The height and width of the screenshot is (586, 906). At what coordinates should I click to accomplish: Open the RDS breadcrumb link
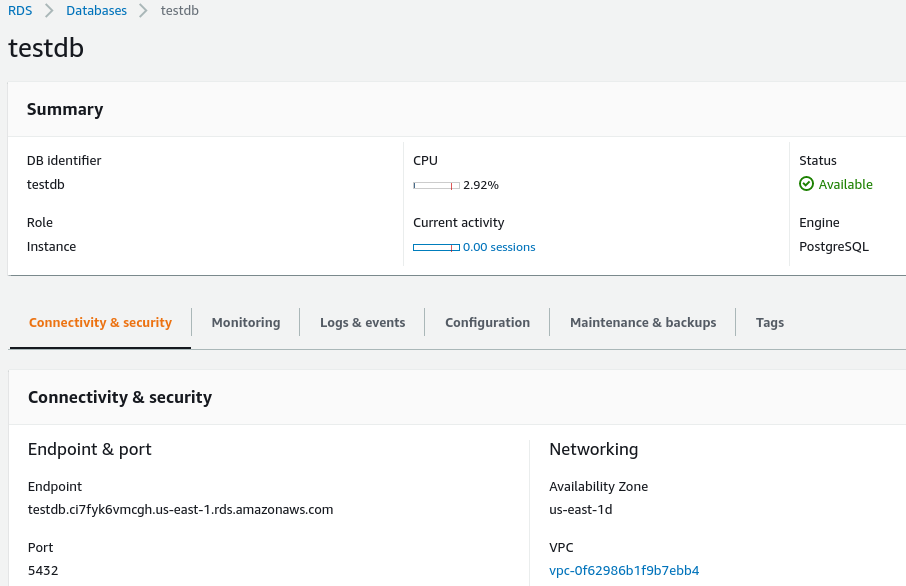click(19, 11)
